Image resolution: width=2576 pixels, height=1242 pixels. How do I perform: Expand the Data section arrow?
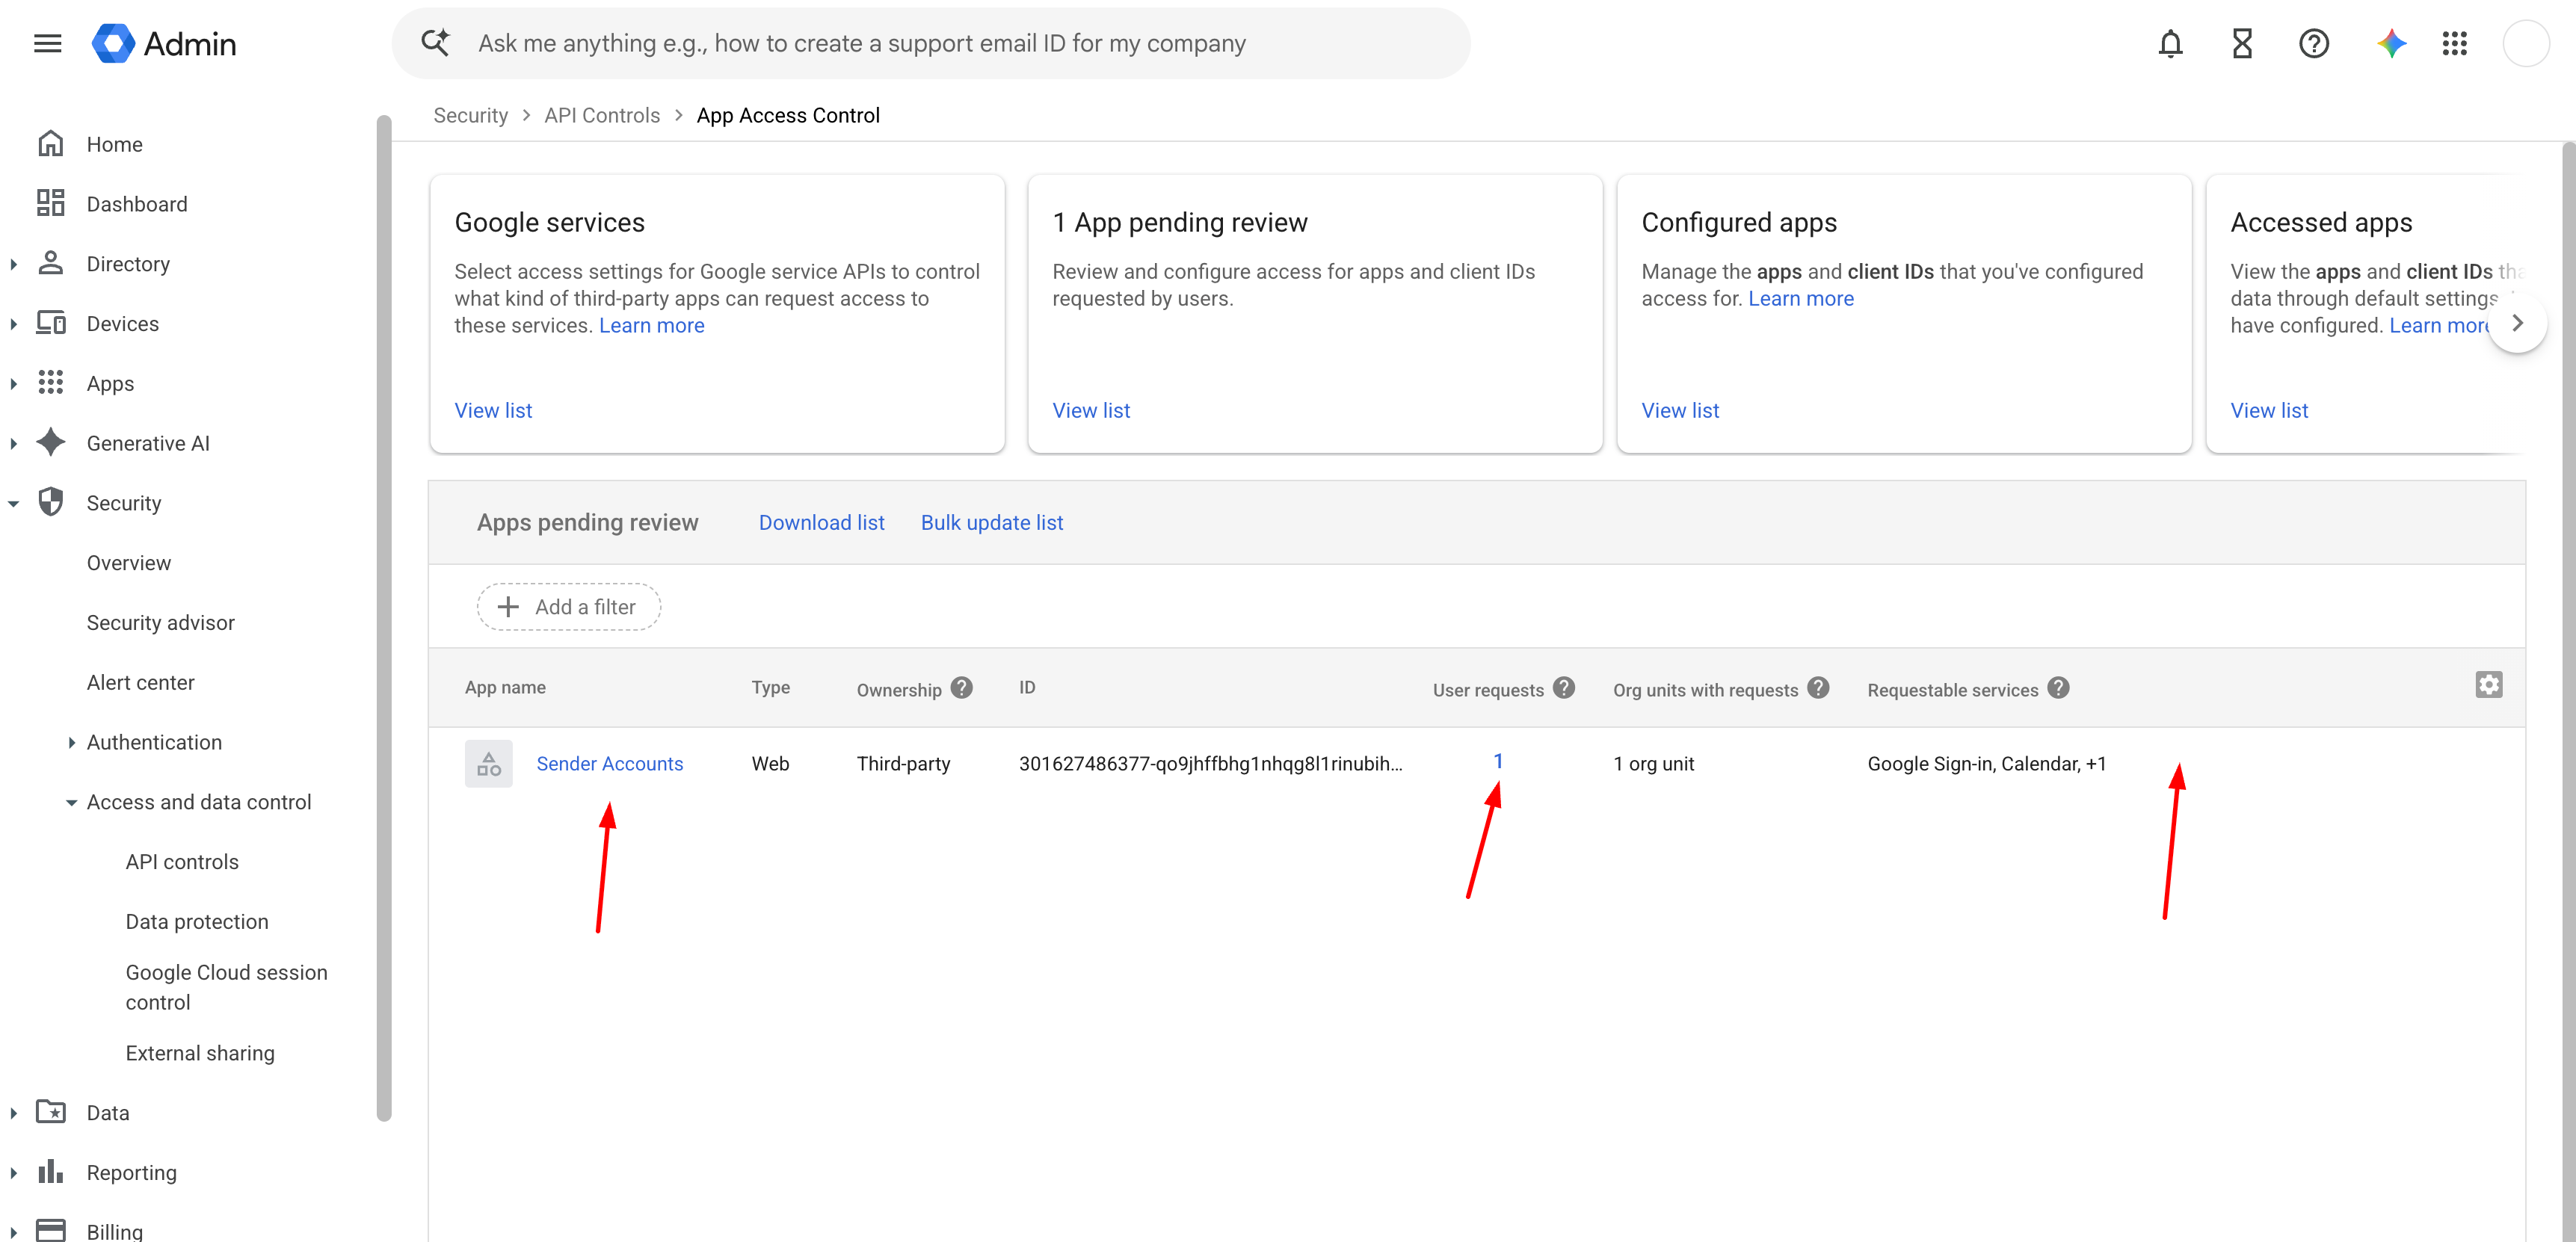pos(14,1113)
